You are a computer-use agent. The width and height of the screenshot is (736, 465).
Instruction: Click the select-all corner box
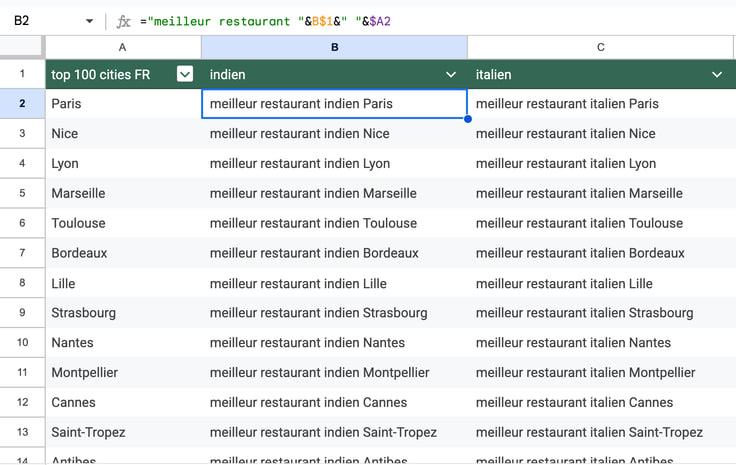(x=22, y=47)
